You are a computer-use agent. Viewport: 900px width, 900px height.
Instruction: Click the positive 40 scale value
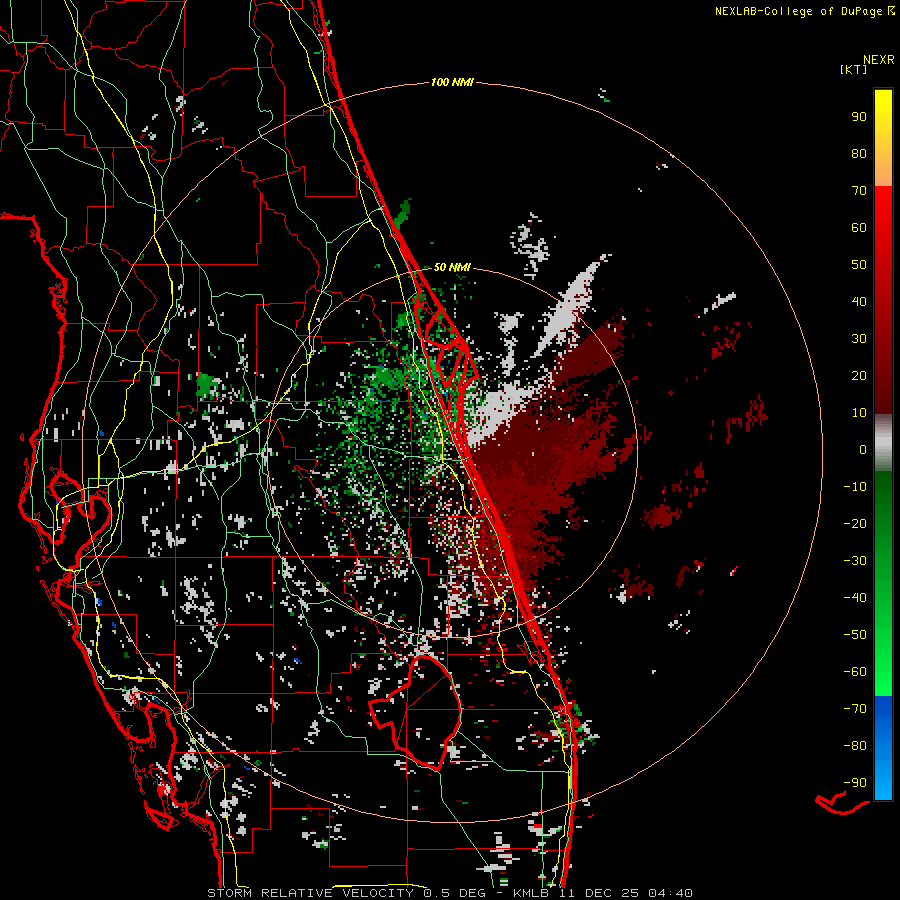point(859,302)
